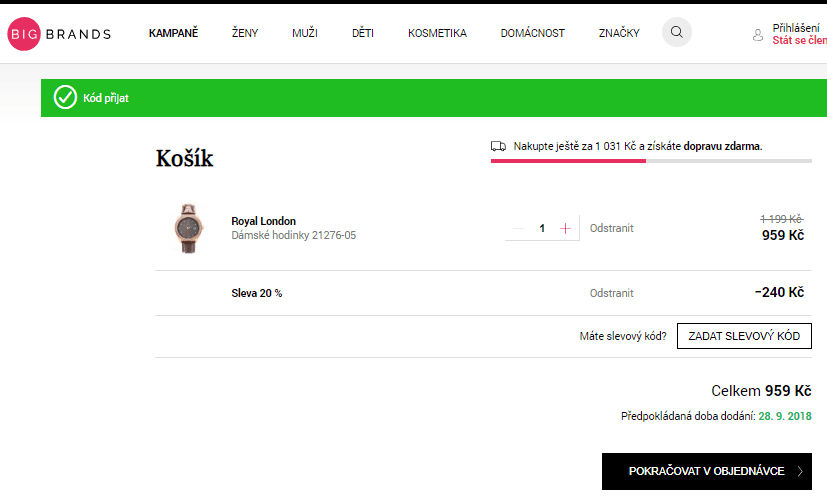
Task: Open the Kosmetika category
Action: 437,33
